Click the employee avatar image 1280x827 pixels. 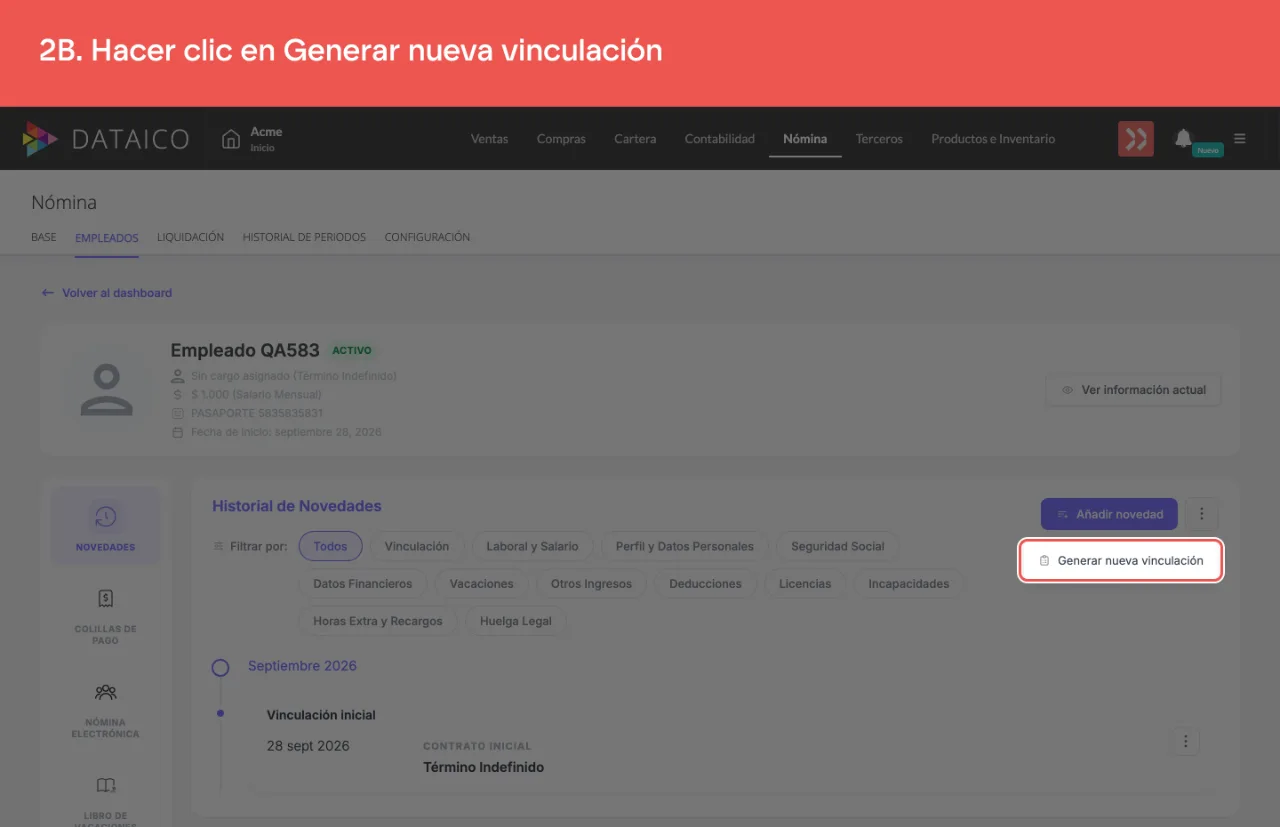pos(106,390)
